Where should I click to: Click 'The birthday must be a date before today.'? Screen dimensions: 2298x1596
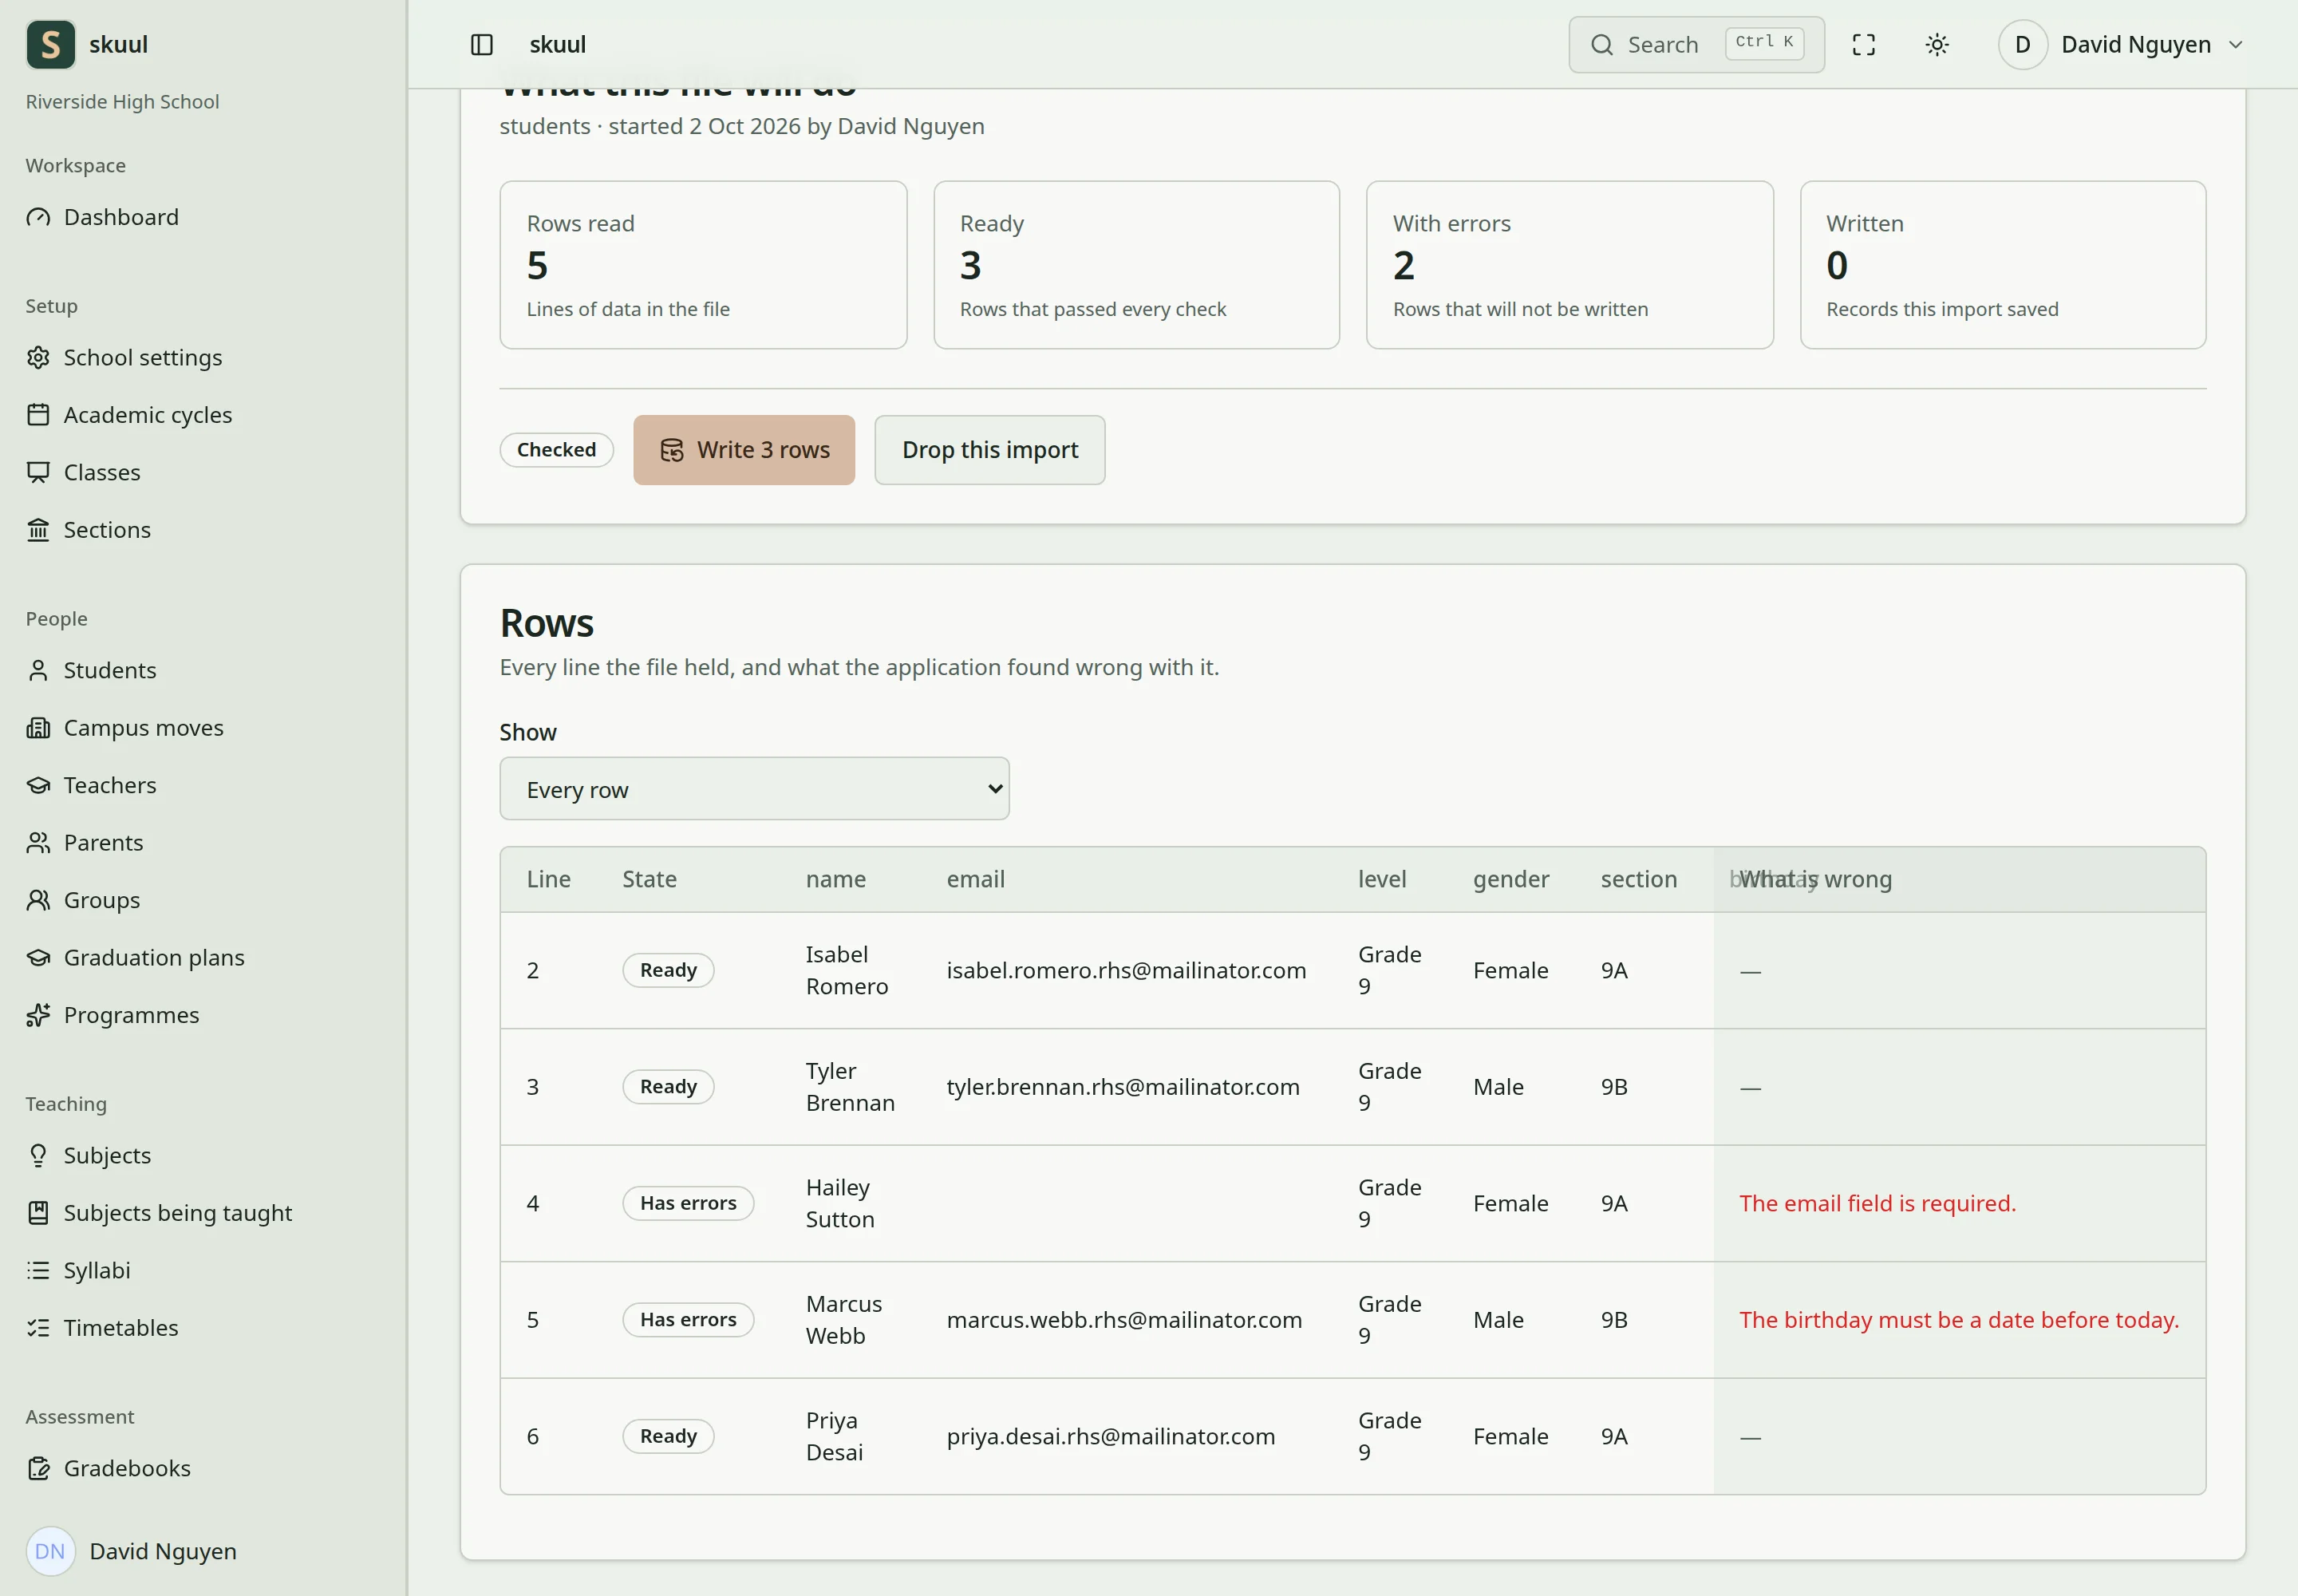1959,1320
